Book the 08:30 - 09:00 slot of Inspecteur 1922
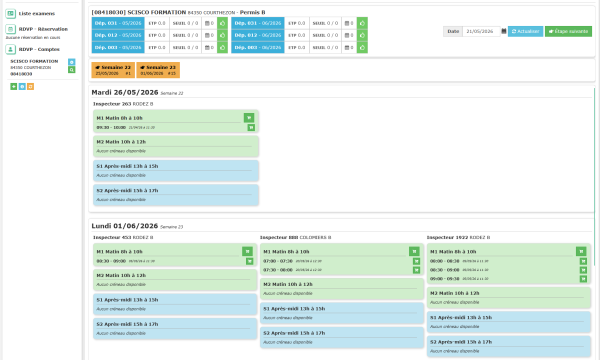 pyautogui.click(x=583, y=270)
